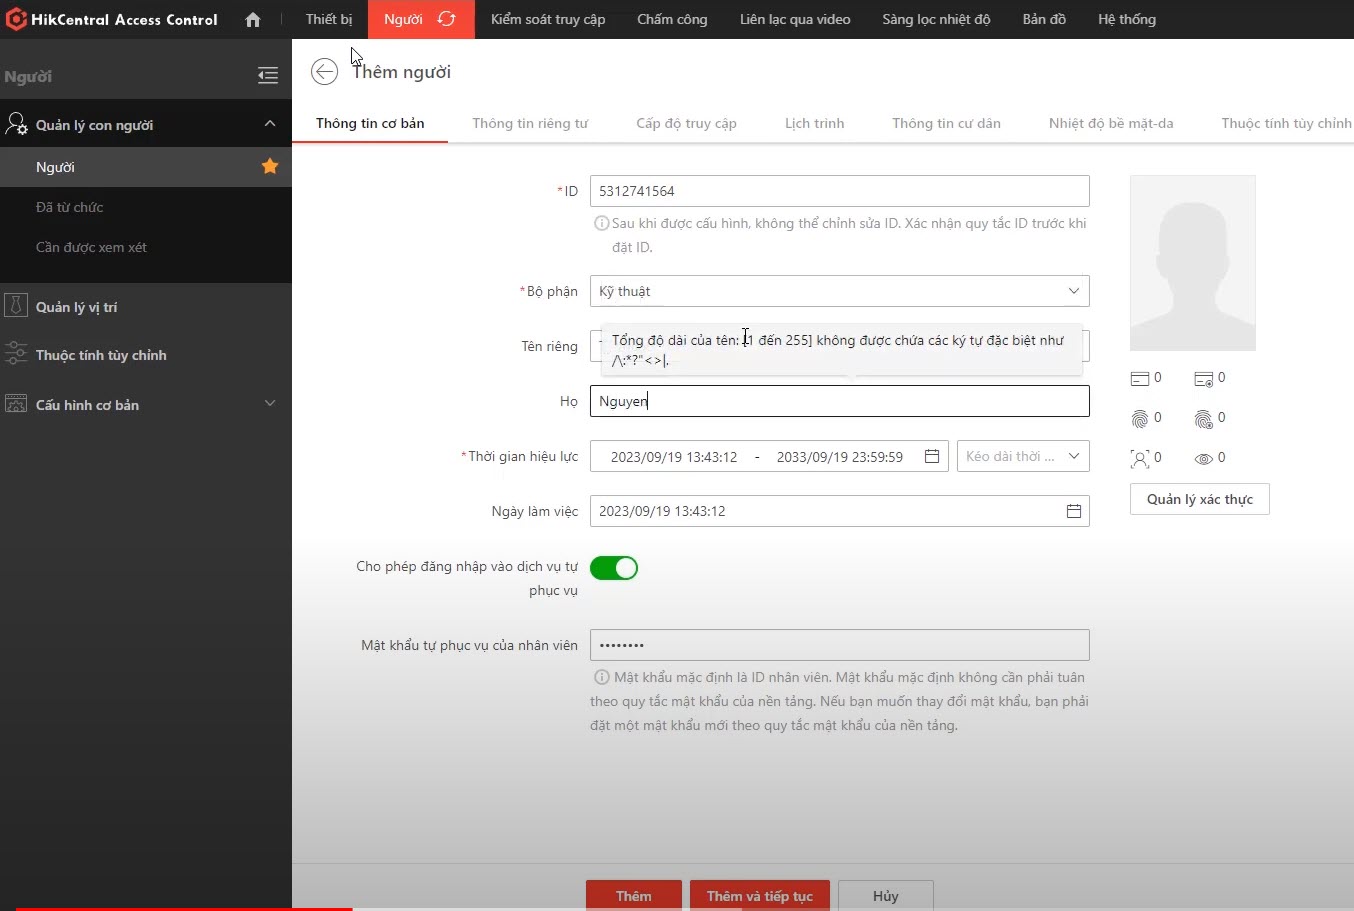This screenshot has width=1354, height=911.
Task: Click the Thêm và tiếp tục button
Action: [759, 895]
